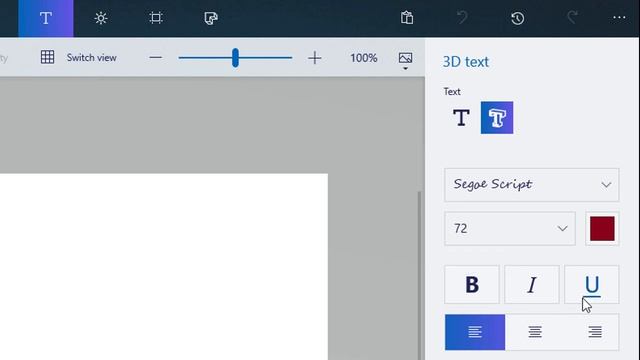Open the History clock icon
640x360 pixels.
[518, 18]
